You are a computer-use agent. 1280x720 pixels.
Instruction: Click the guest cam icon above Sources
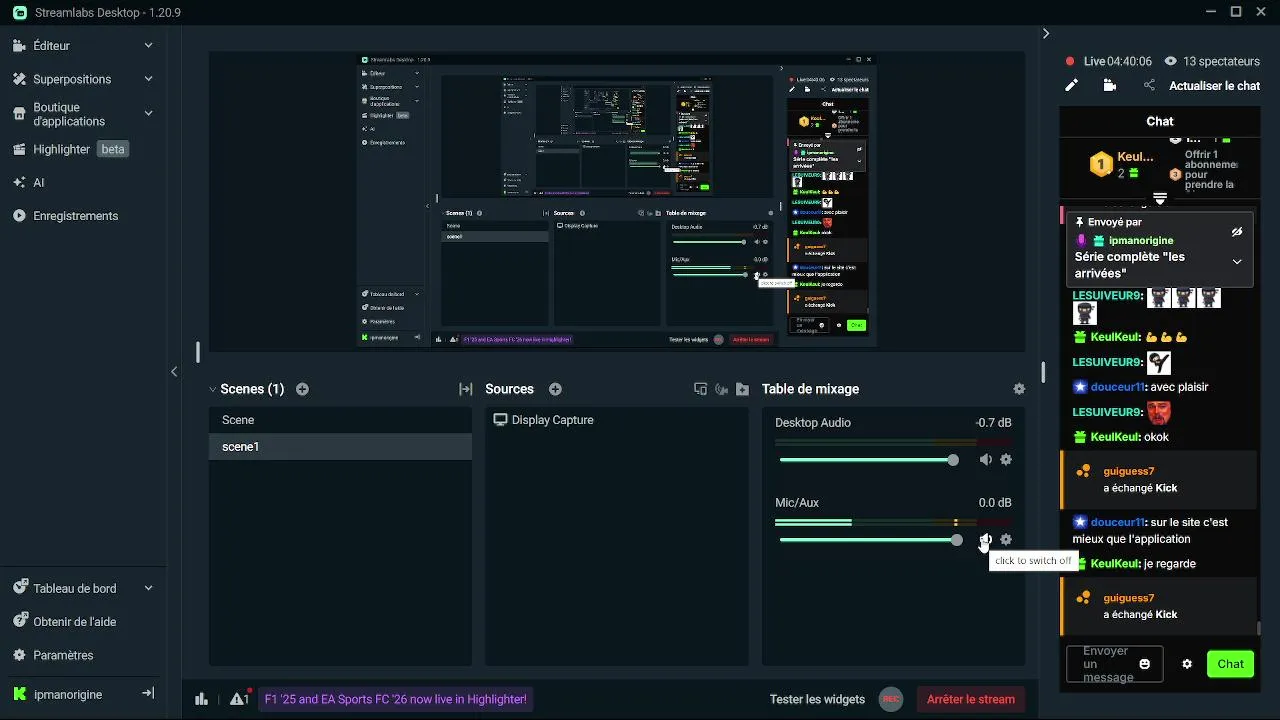tap(721, 389)
